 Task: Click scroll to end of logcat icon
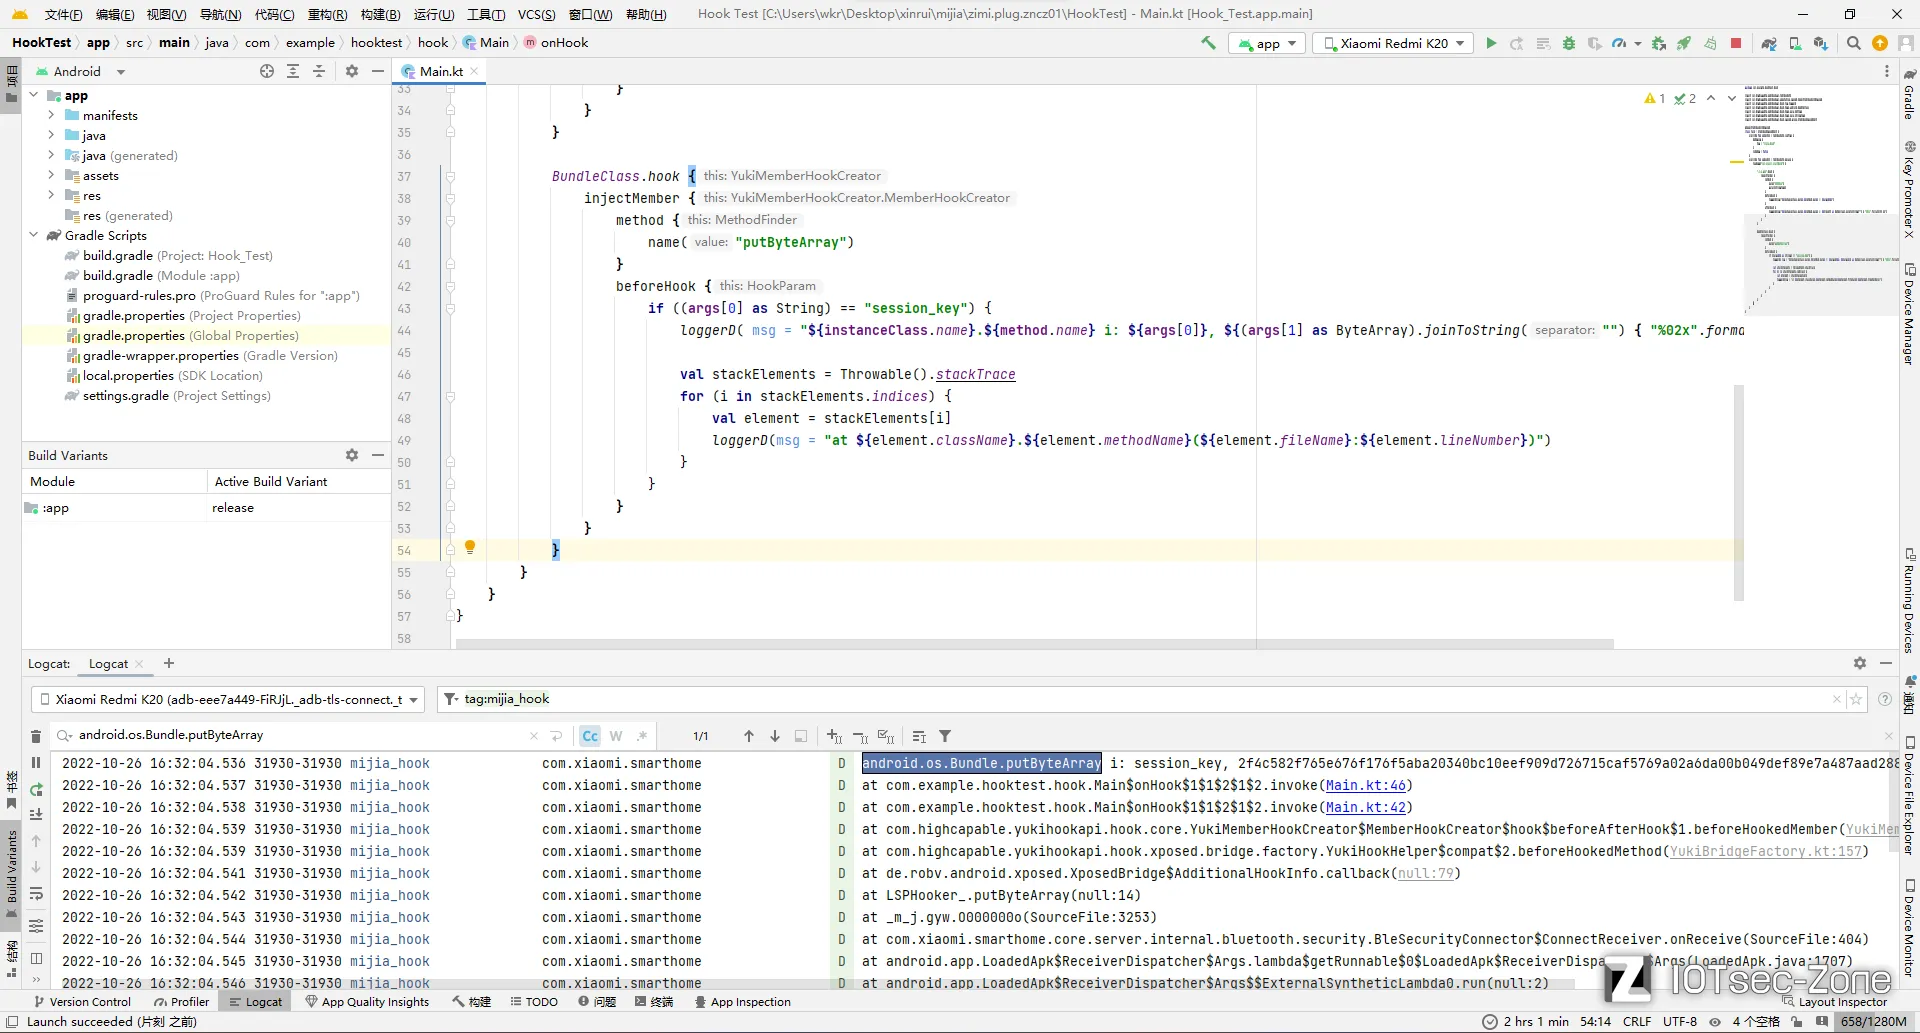tap(36, 815)
